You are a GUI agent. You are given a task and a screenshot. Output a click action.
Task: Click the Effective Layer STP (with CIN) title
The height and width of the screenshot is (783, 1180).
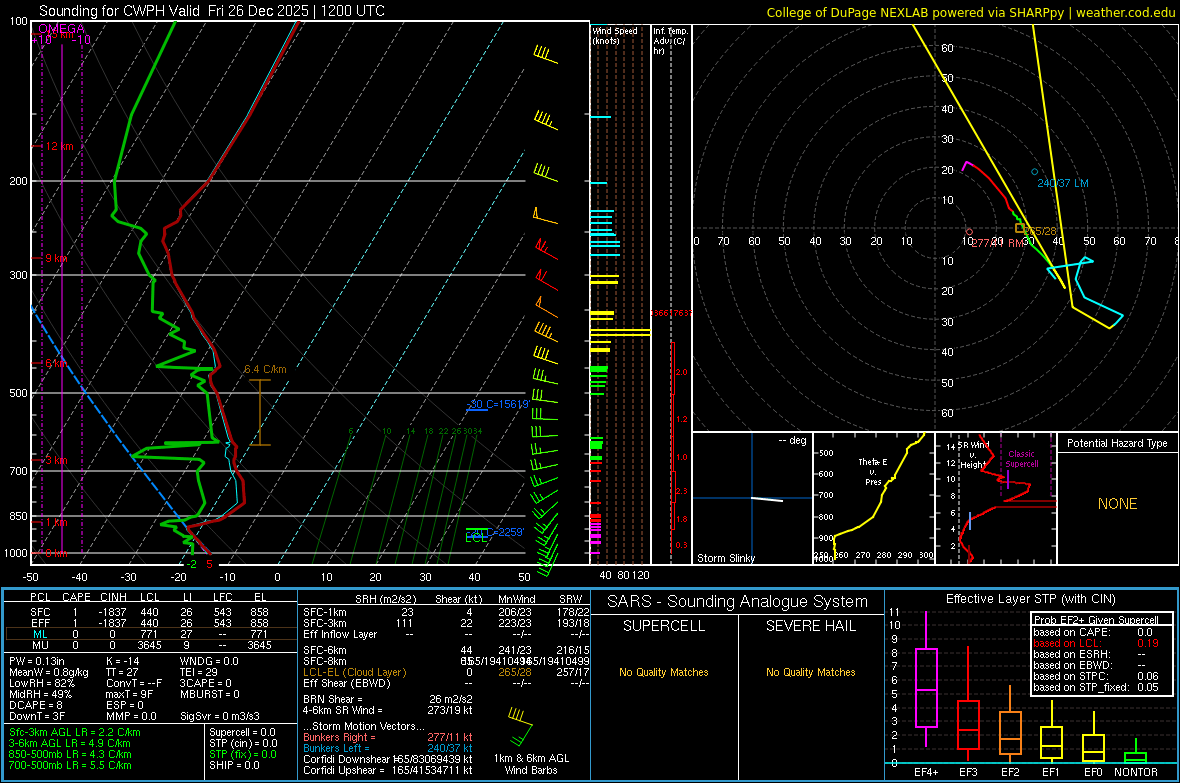[x=1030, y=599]
